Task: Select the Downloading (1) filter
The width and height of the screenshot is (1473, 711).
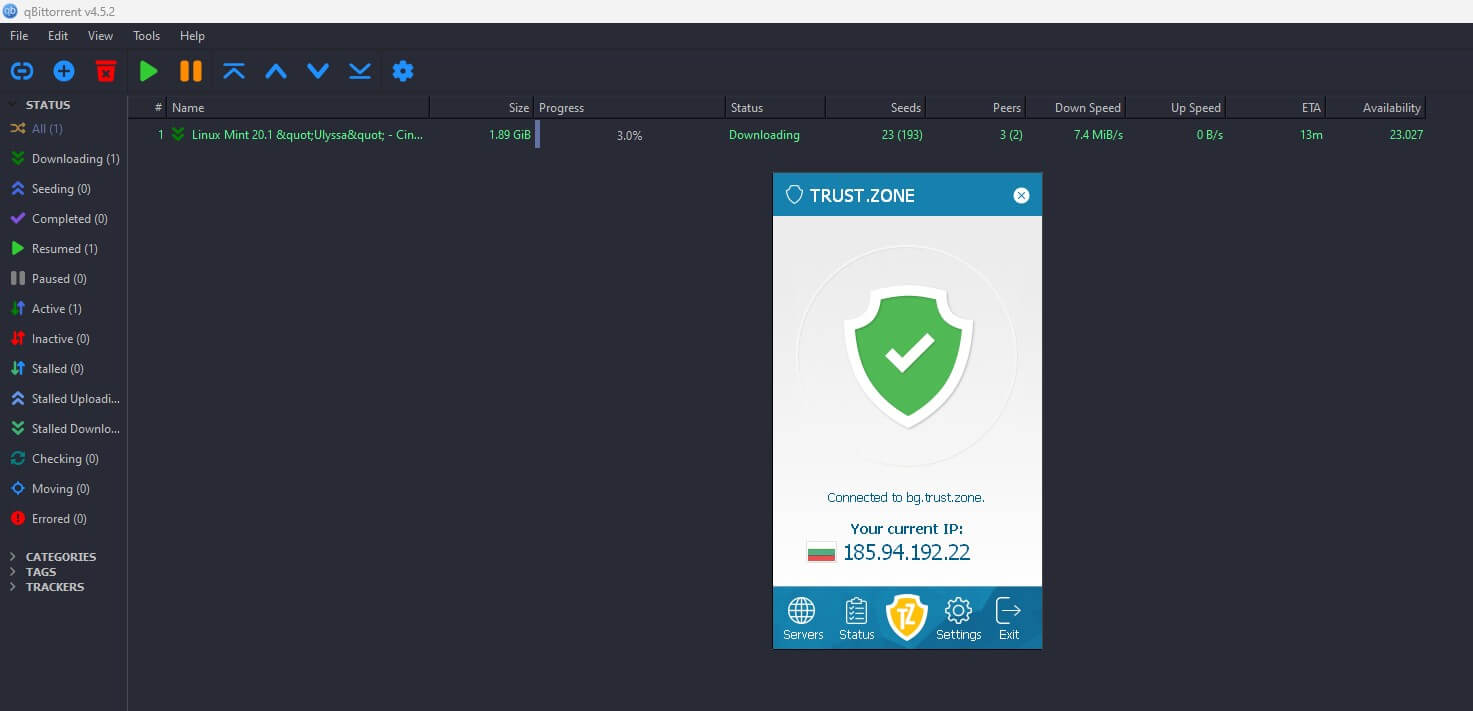Action: 64,159
